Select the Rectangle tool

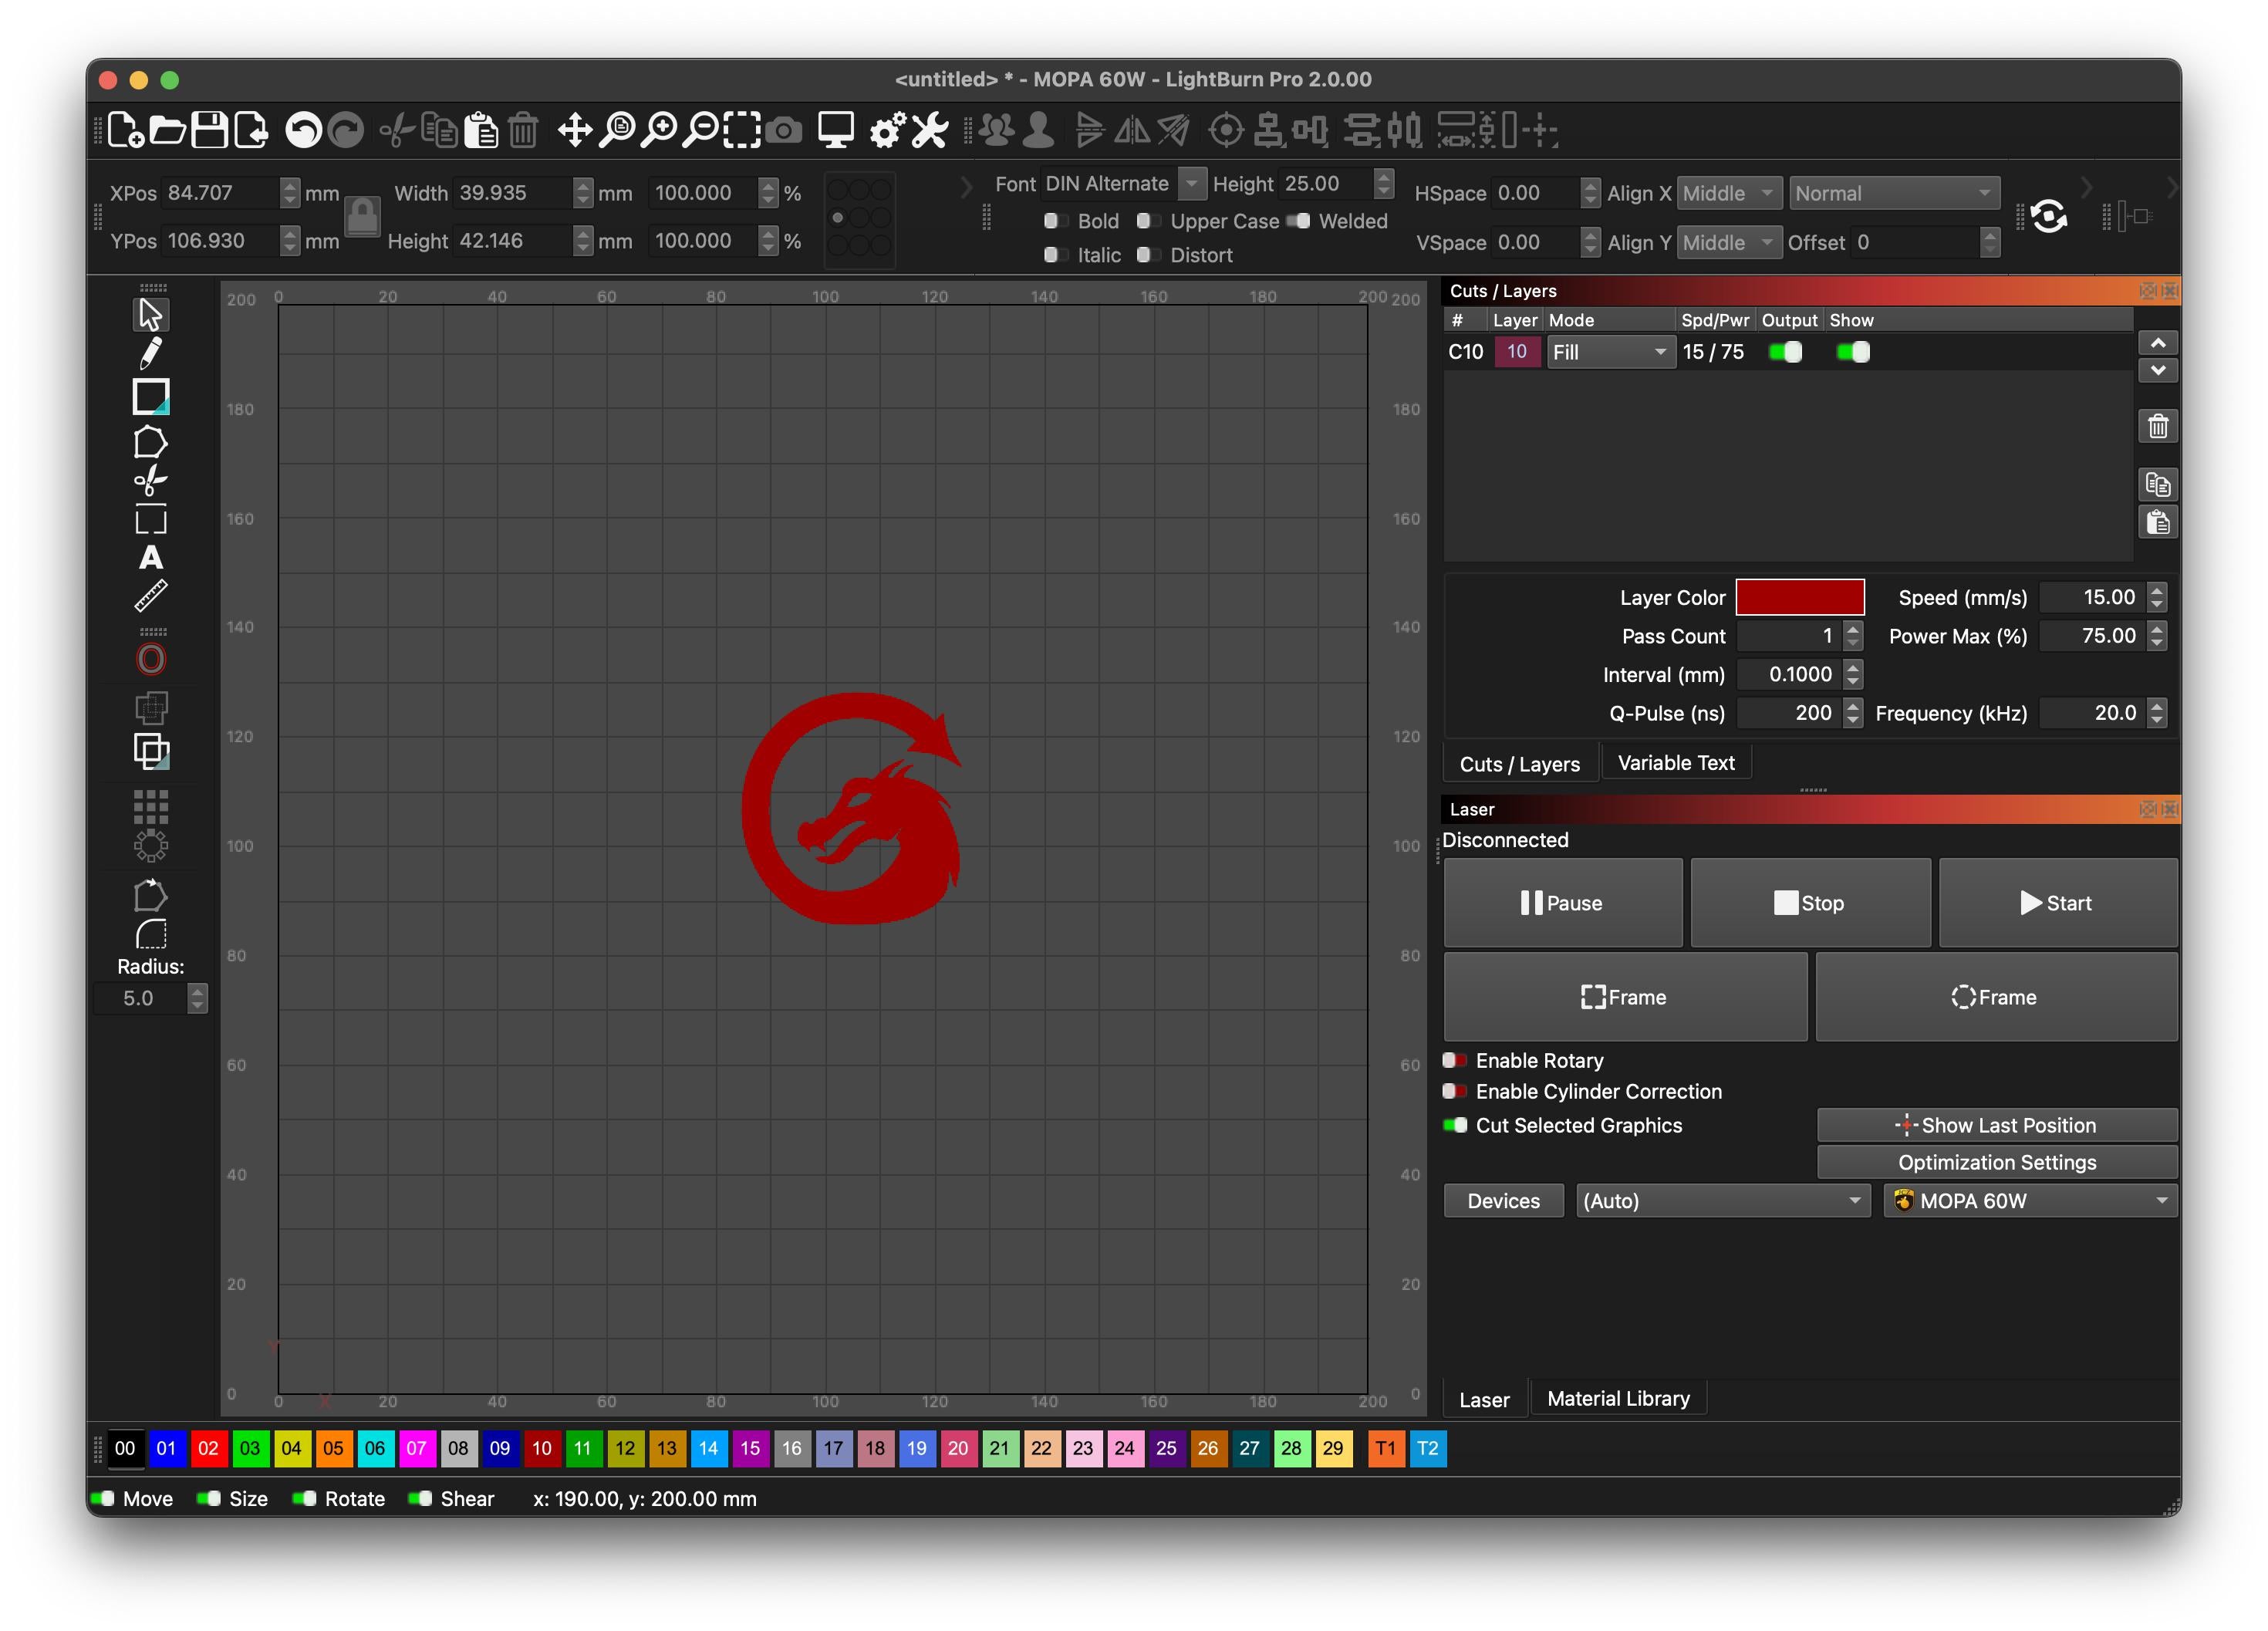pyautogui.click(x=151, y=397)
